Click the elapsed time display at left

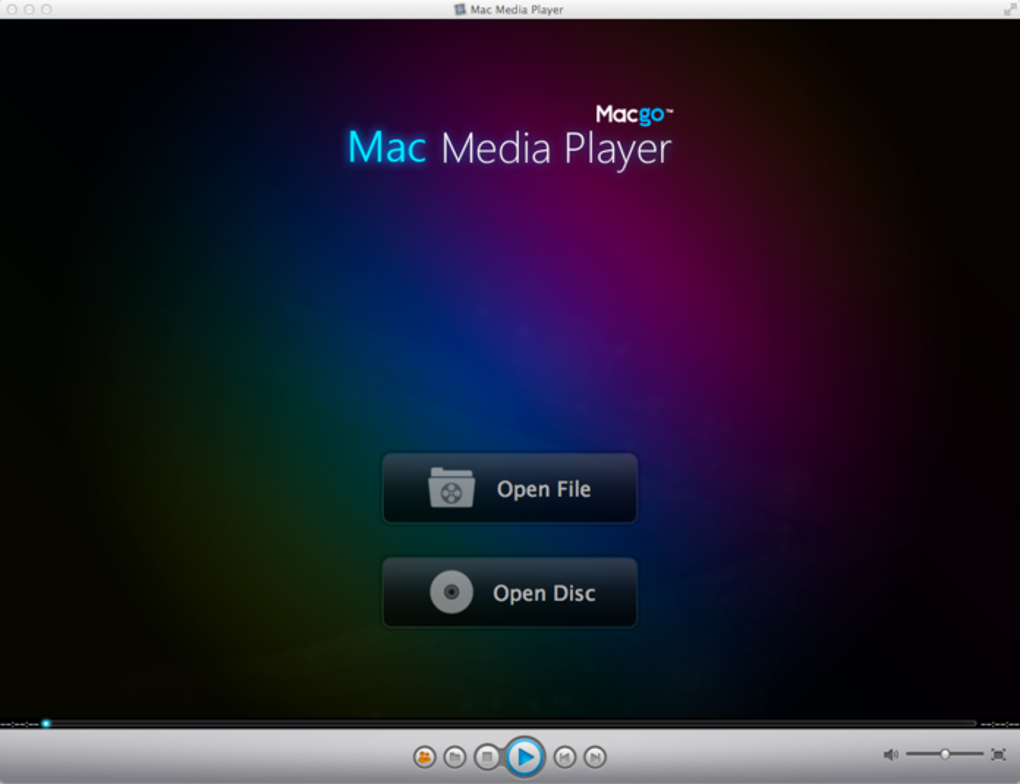(x=20, y=724)
